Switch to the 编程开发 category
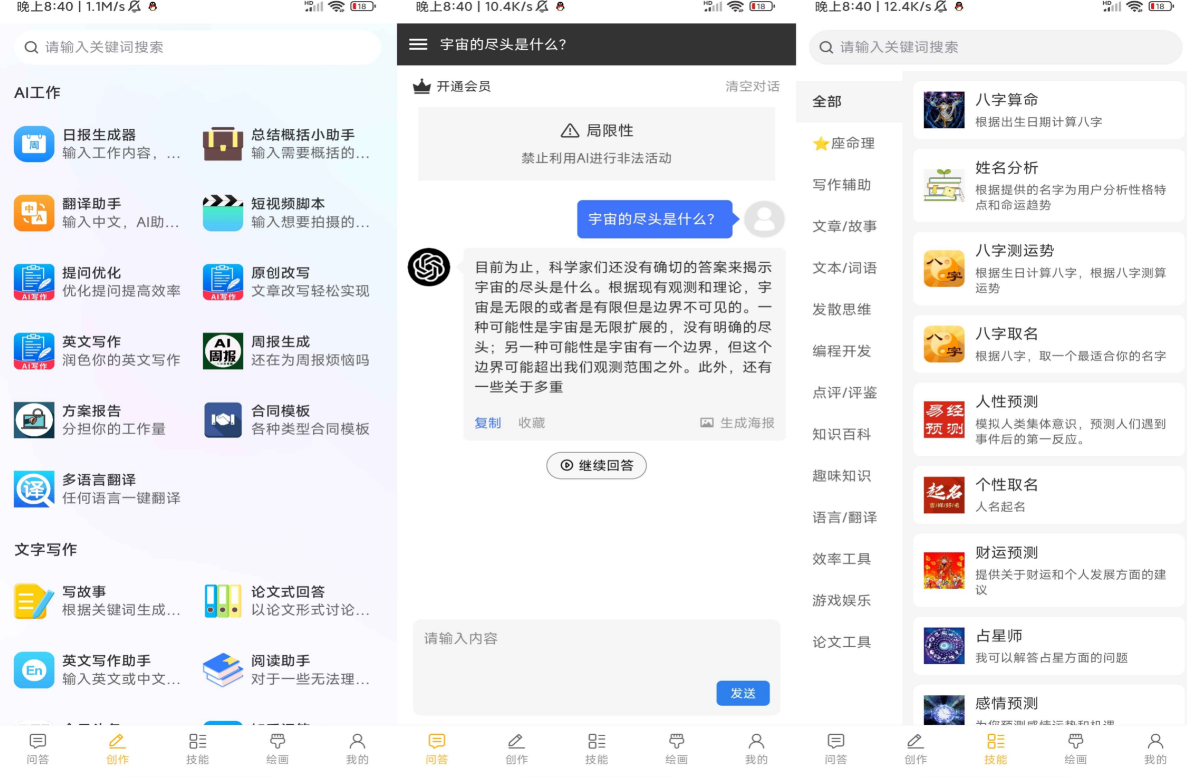The image size is (1187, 777). [x=841, y=351]
